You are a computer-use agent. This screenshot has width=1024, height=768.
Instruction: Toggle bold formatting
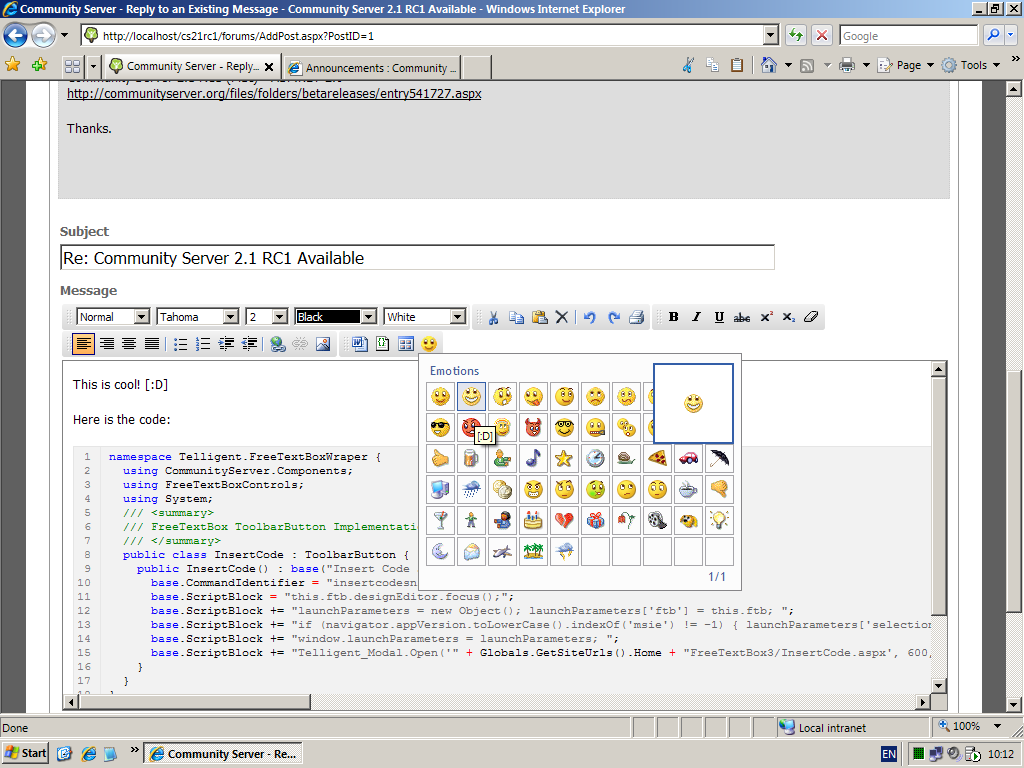[x=673, y=317]
